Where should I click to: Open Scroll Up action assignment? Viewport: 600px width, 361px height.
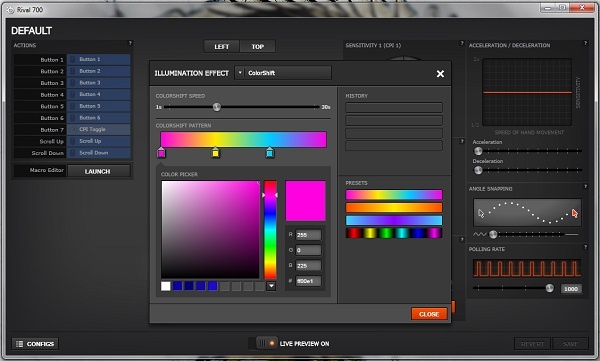(x=99, y=141)
